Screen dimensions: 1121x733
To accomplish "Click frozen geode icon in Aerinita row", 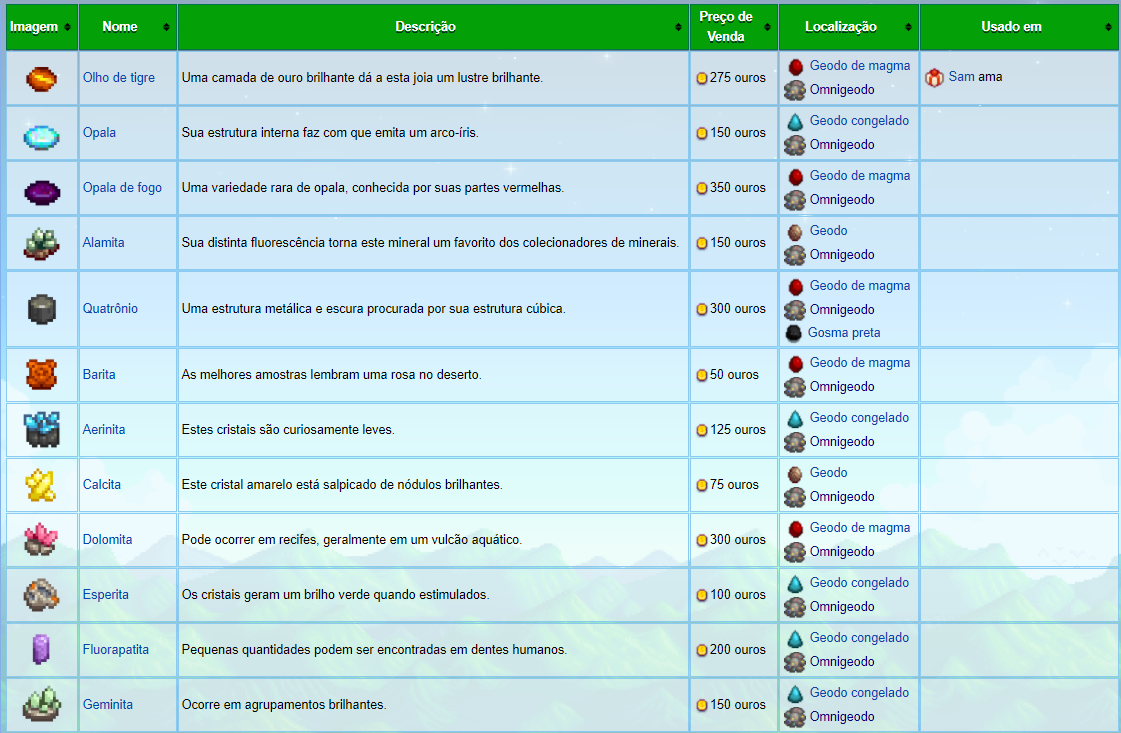I will [796, 418].
